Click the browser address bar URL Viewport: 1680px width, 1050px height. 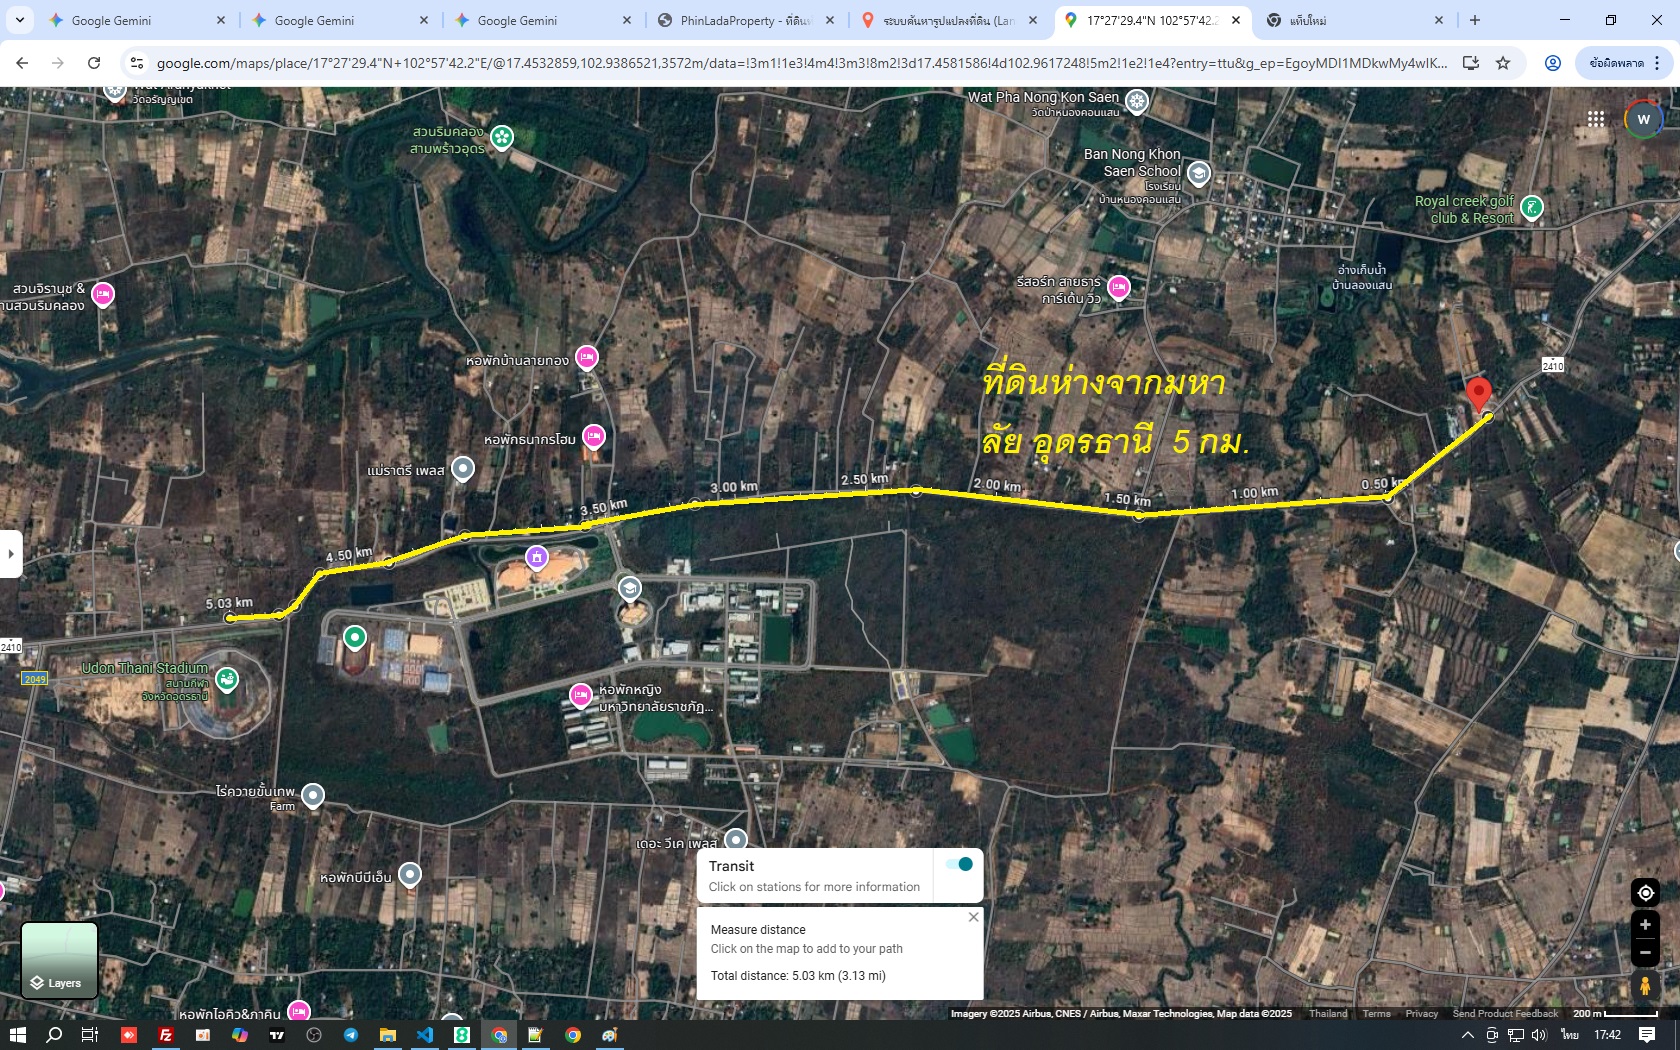point(800,63)
